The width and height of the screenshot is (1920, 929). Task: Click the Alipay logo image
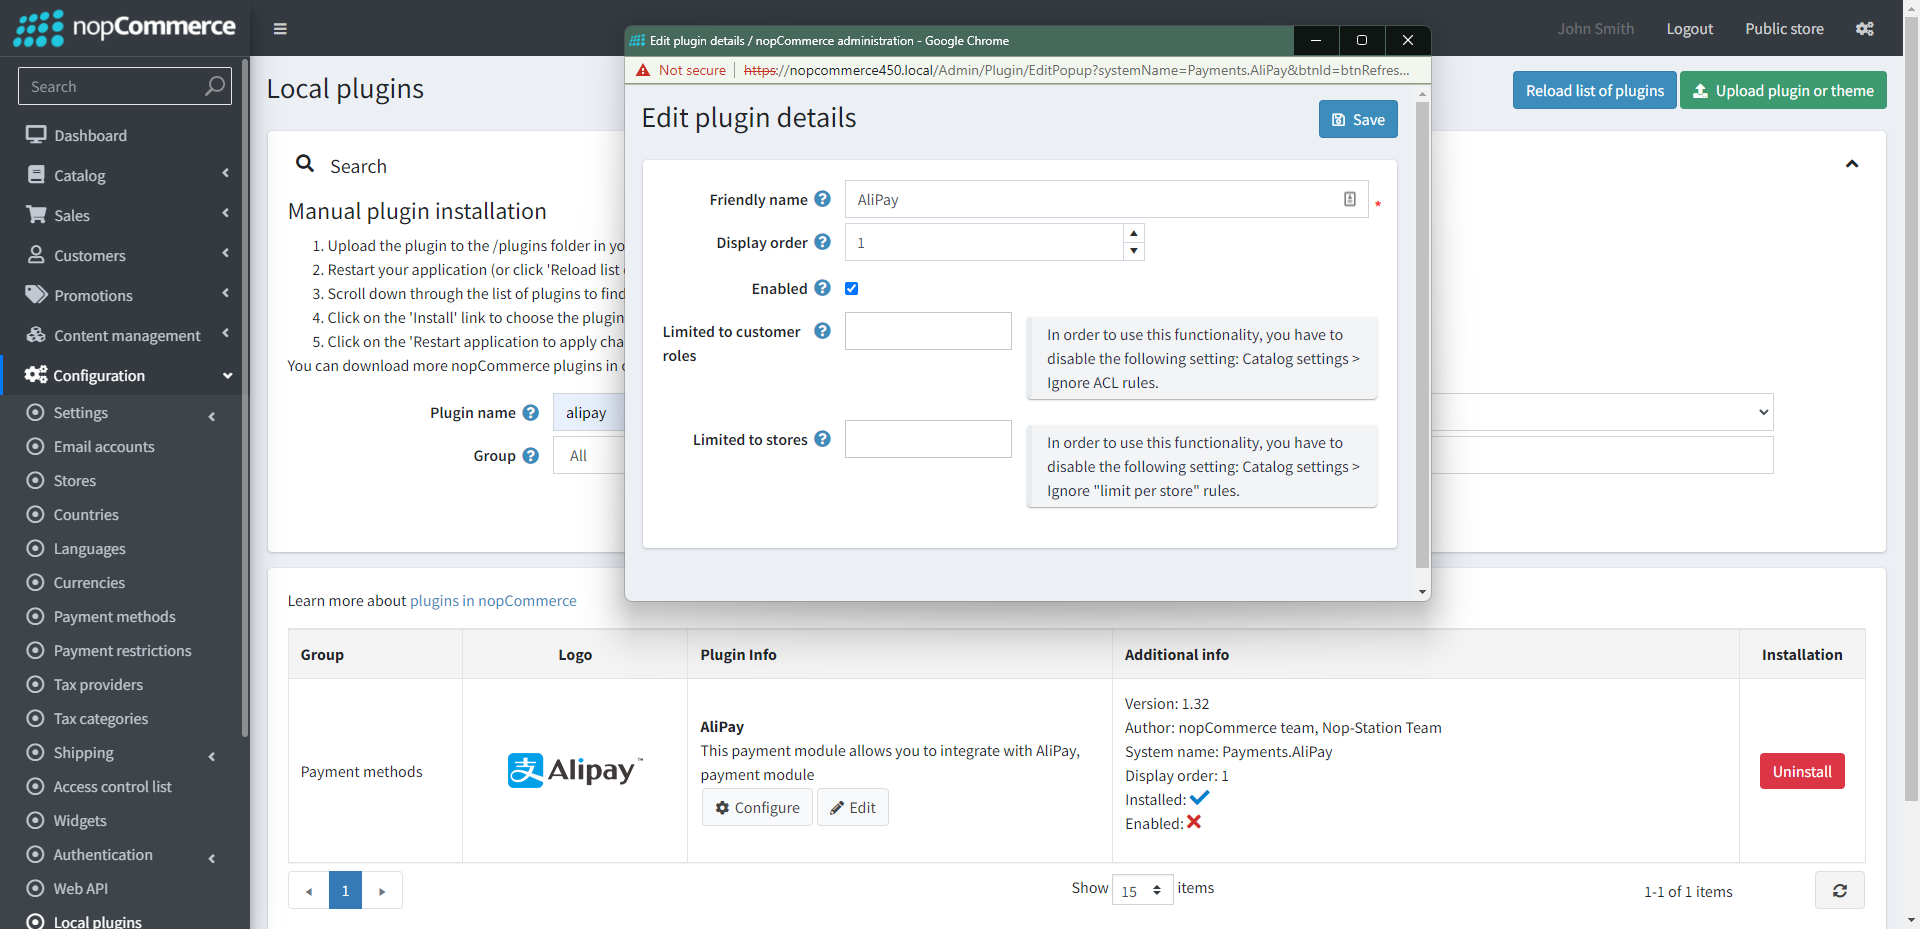click(x=575, y=770)
